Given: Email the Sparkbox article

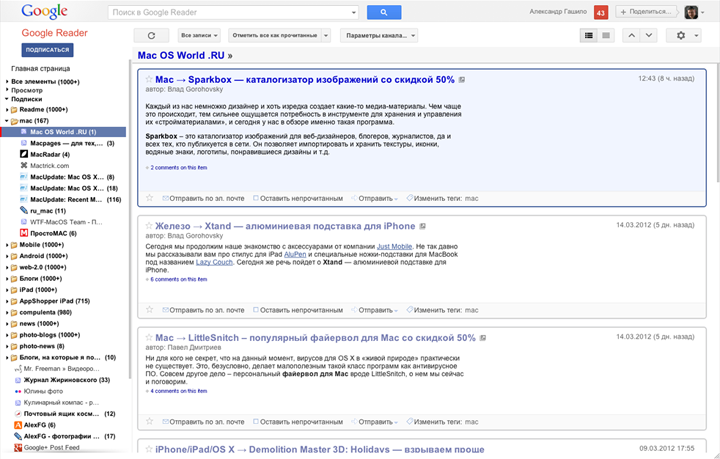Looking at the screenshot, I should click(x=203, y=198).
